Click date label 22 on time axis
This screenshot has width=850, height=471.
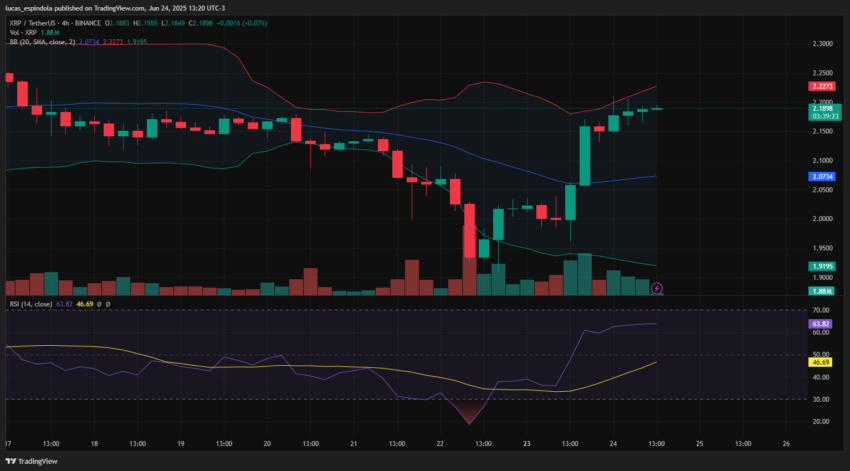tap(440, 444)
